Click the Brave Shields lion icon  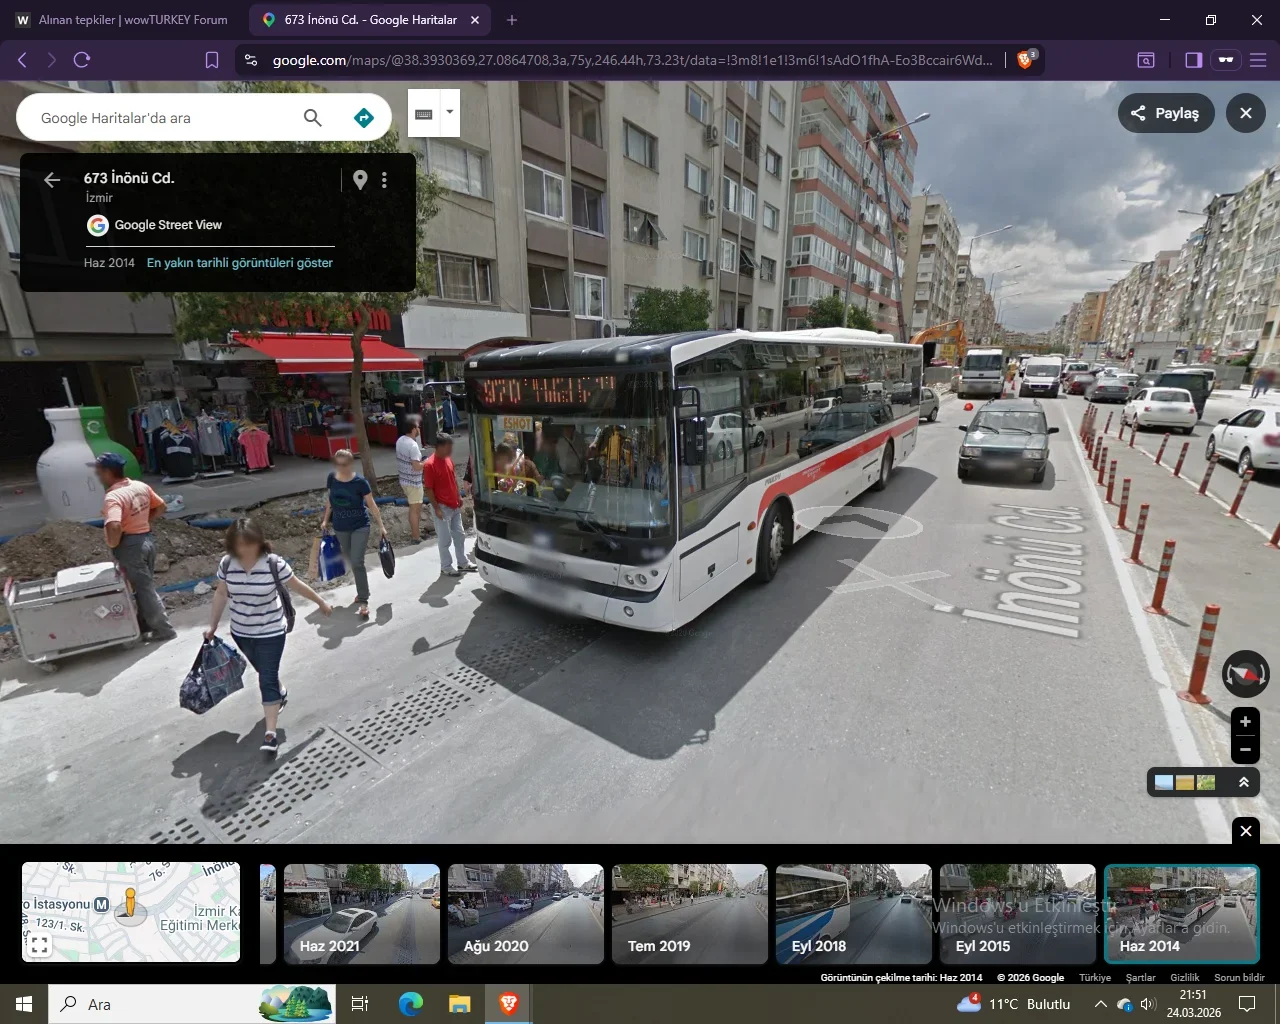(1025, 60)
